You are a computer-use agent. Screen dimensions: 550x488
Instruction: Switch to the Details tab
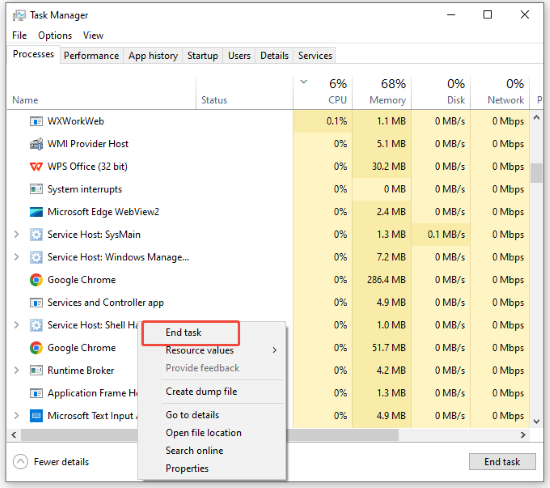tap(275, 56)
